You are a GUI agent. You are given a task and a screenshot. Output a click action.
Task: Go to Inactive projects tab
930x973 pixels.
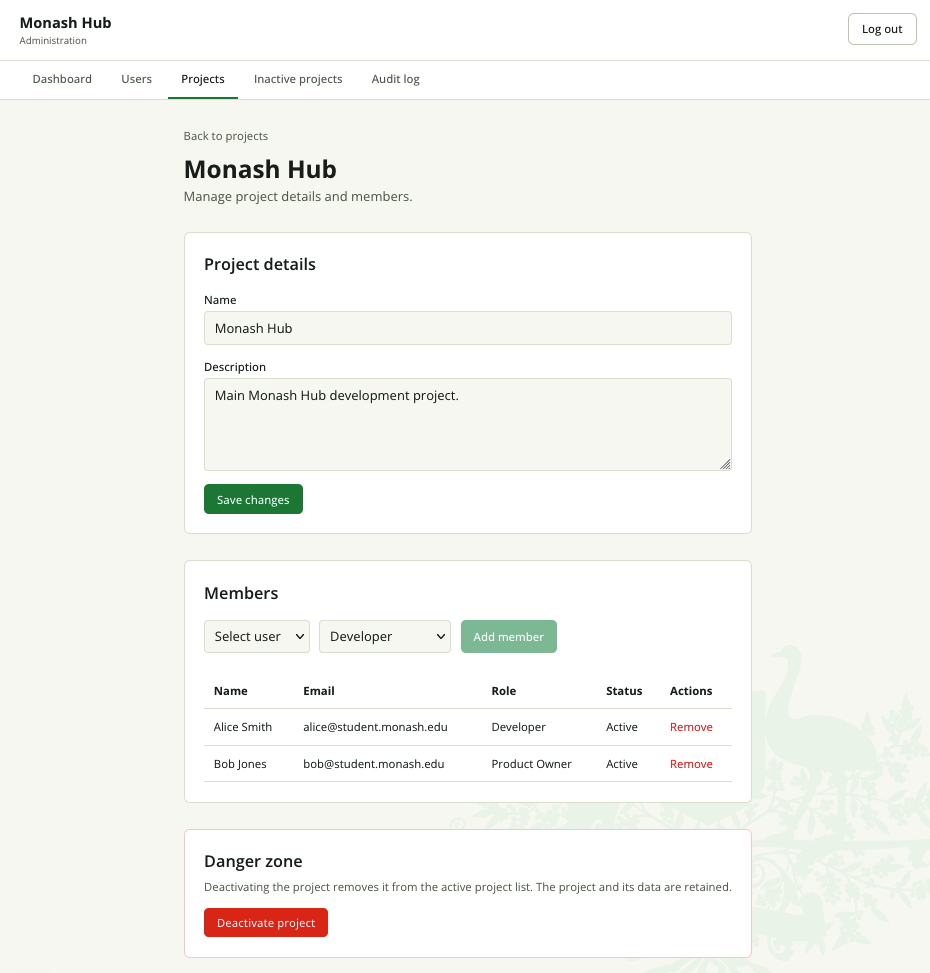tap(298, 79)
